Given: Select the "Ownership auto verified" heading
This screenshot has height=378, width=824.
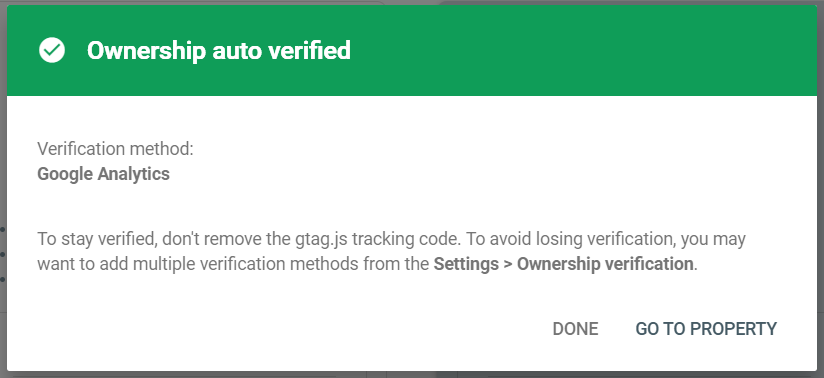Looking at the screenshot, I should point(219,50).
